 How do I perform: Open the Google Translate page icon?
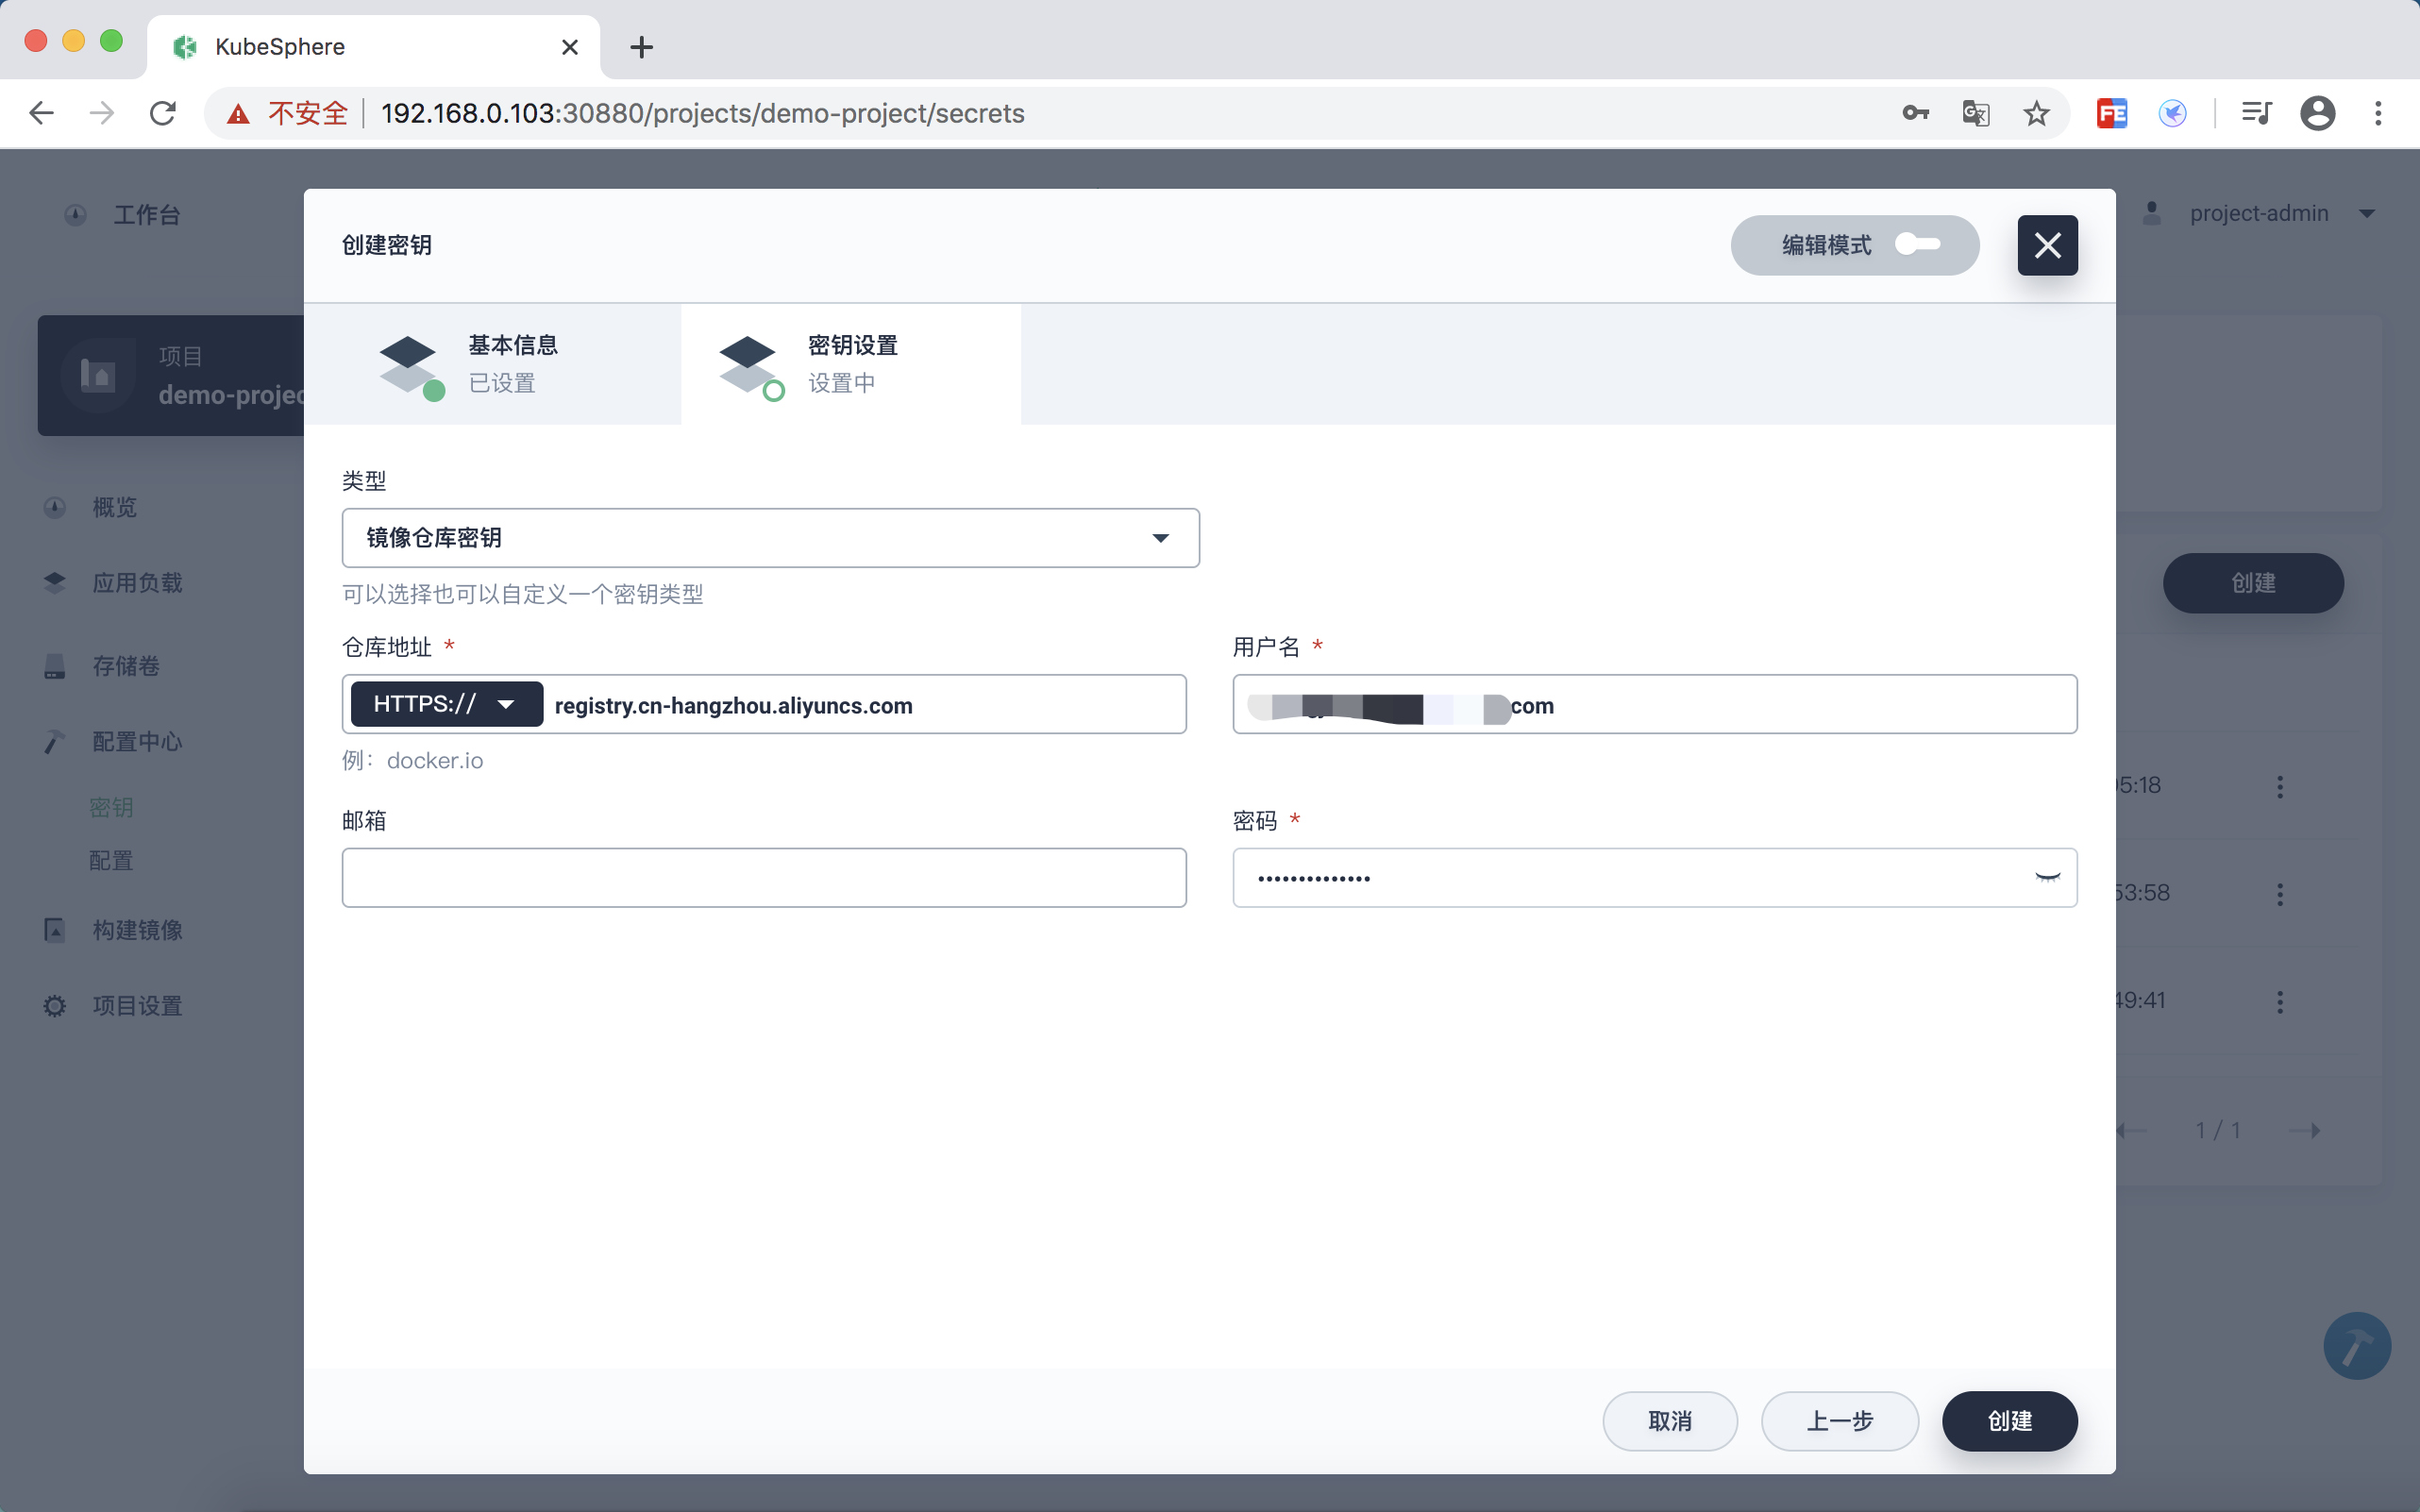pyautogui.click(x=1975, y=113)
